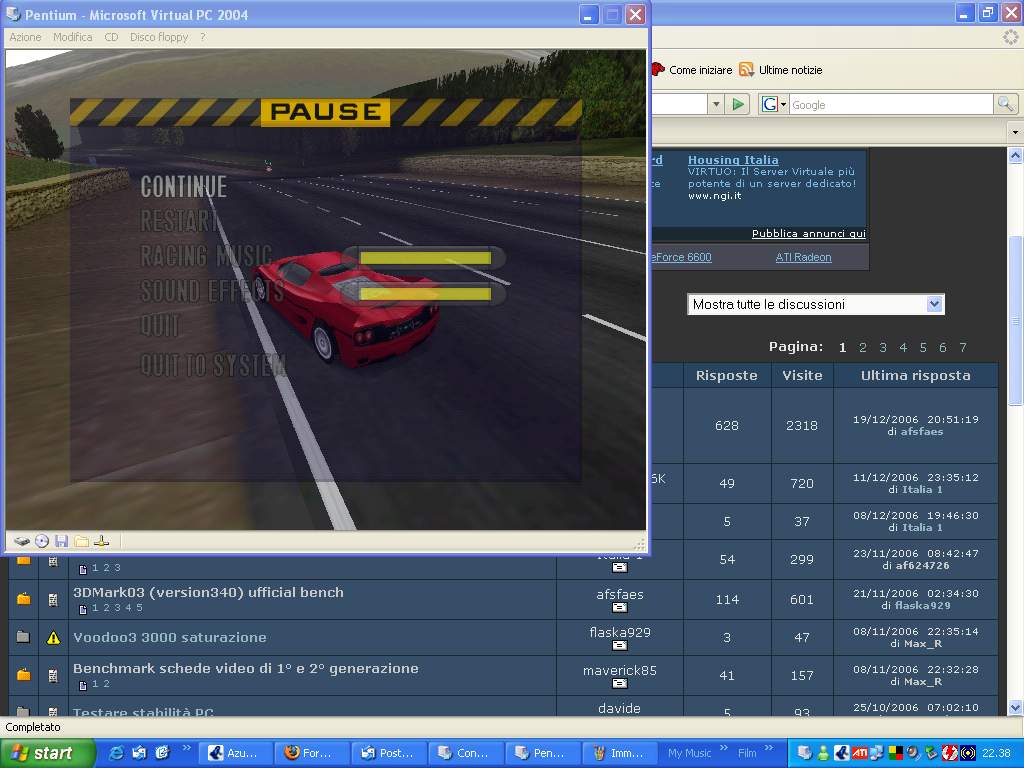Click the hard disk icon in Virtual PC status bar
The image size is (1024, 768).
(x=22, y=541)
